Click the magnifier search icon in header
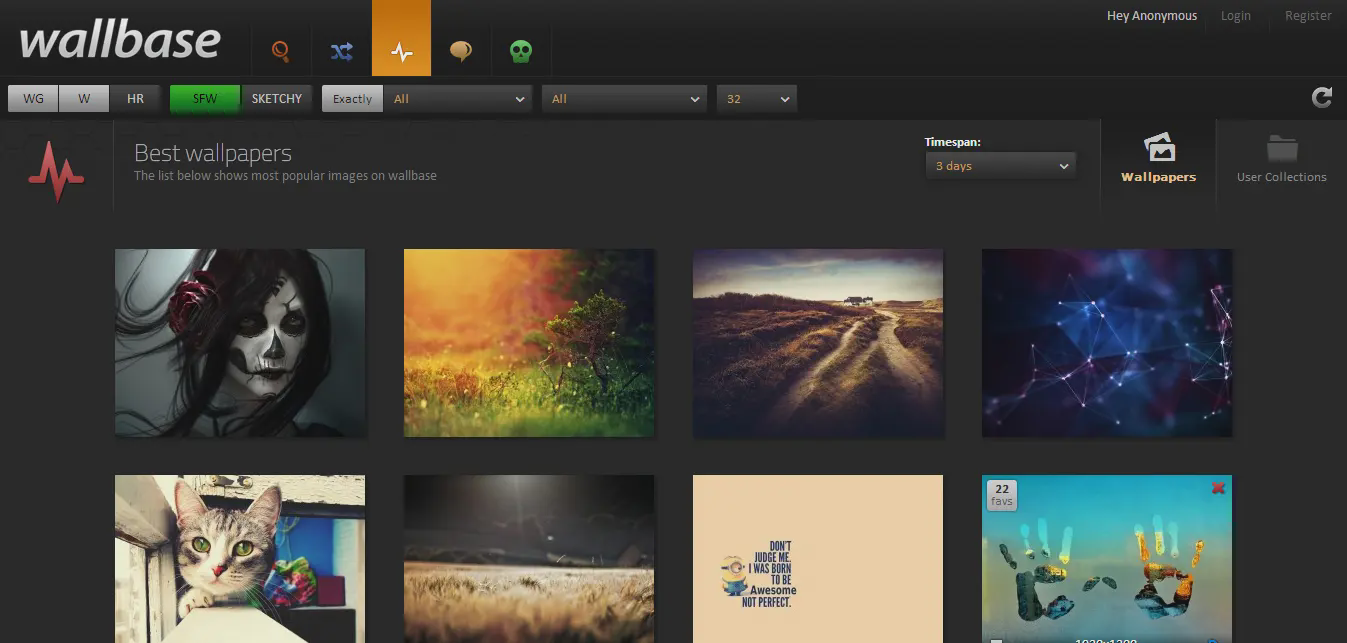The image size is (1347, 643). click(x=281, y=51)
